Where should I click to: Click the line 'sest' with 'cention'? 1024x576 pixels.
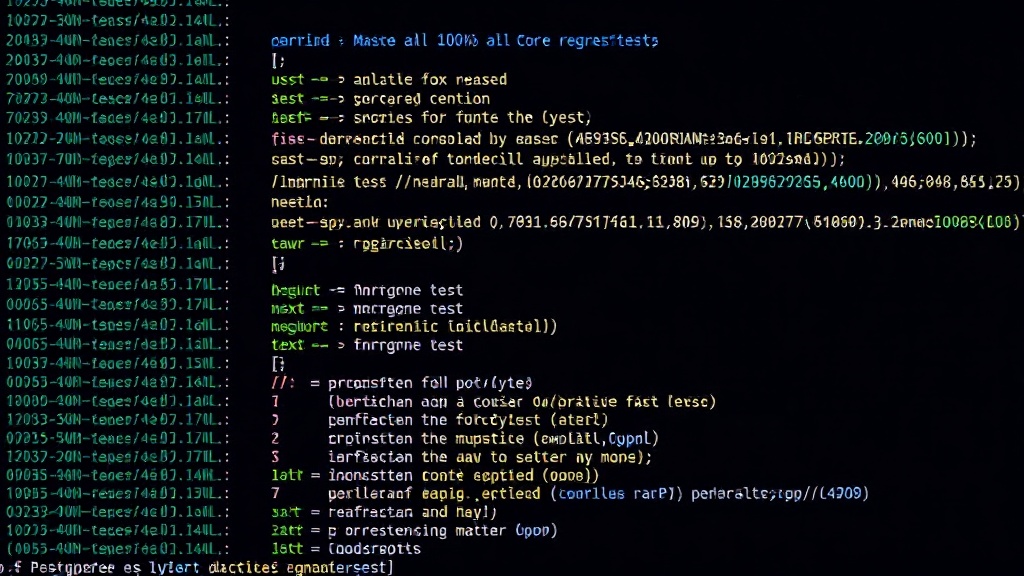pos(380,99)
